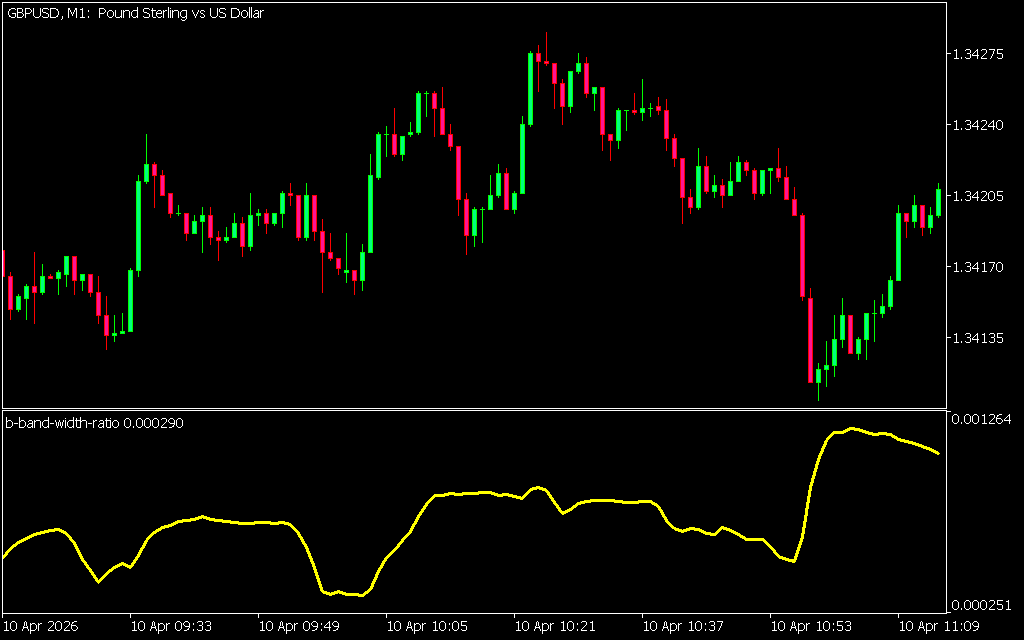Click the 1.34135 price scale label
The image size is (1024, 640).
click(975, 338)
